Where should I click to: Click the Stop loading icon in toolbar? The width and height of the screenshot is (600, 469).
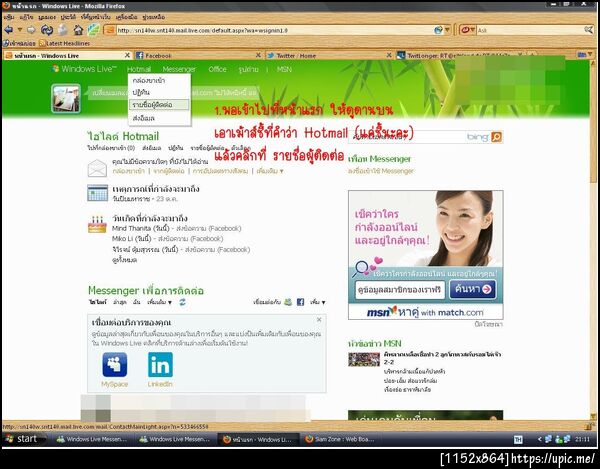63,30
